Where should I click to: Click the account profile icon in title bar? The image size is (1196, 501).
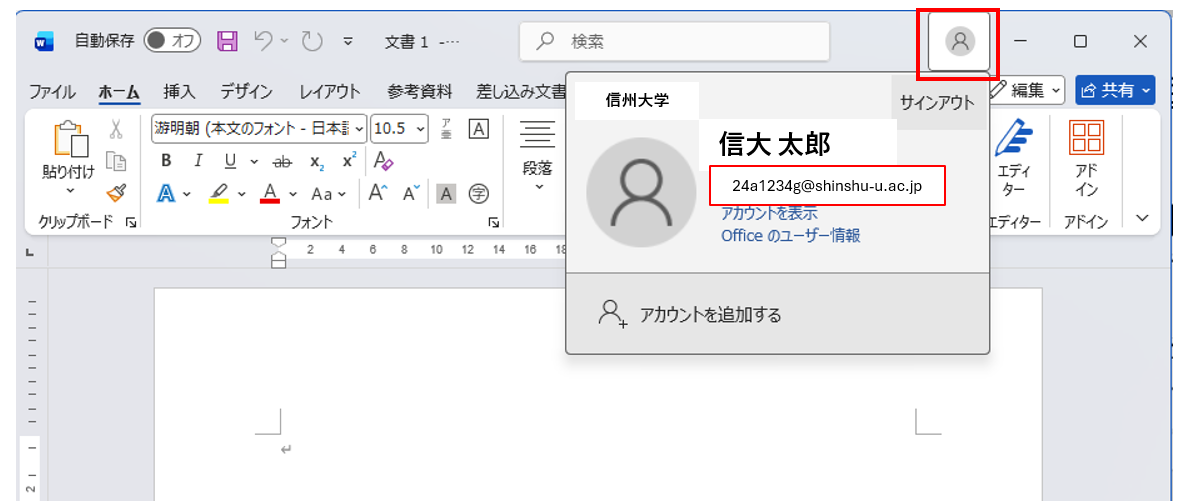959,42
